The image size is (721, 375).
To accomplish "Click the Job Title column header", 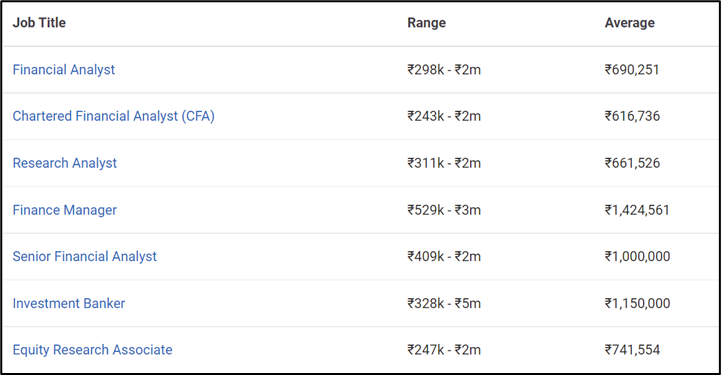I will 39,23.
